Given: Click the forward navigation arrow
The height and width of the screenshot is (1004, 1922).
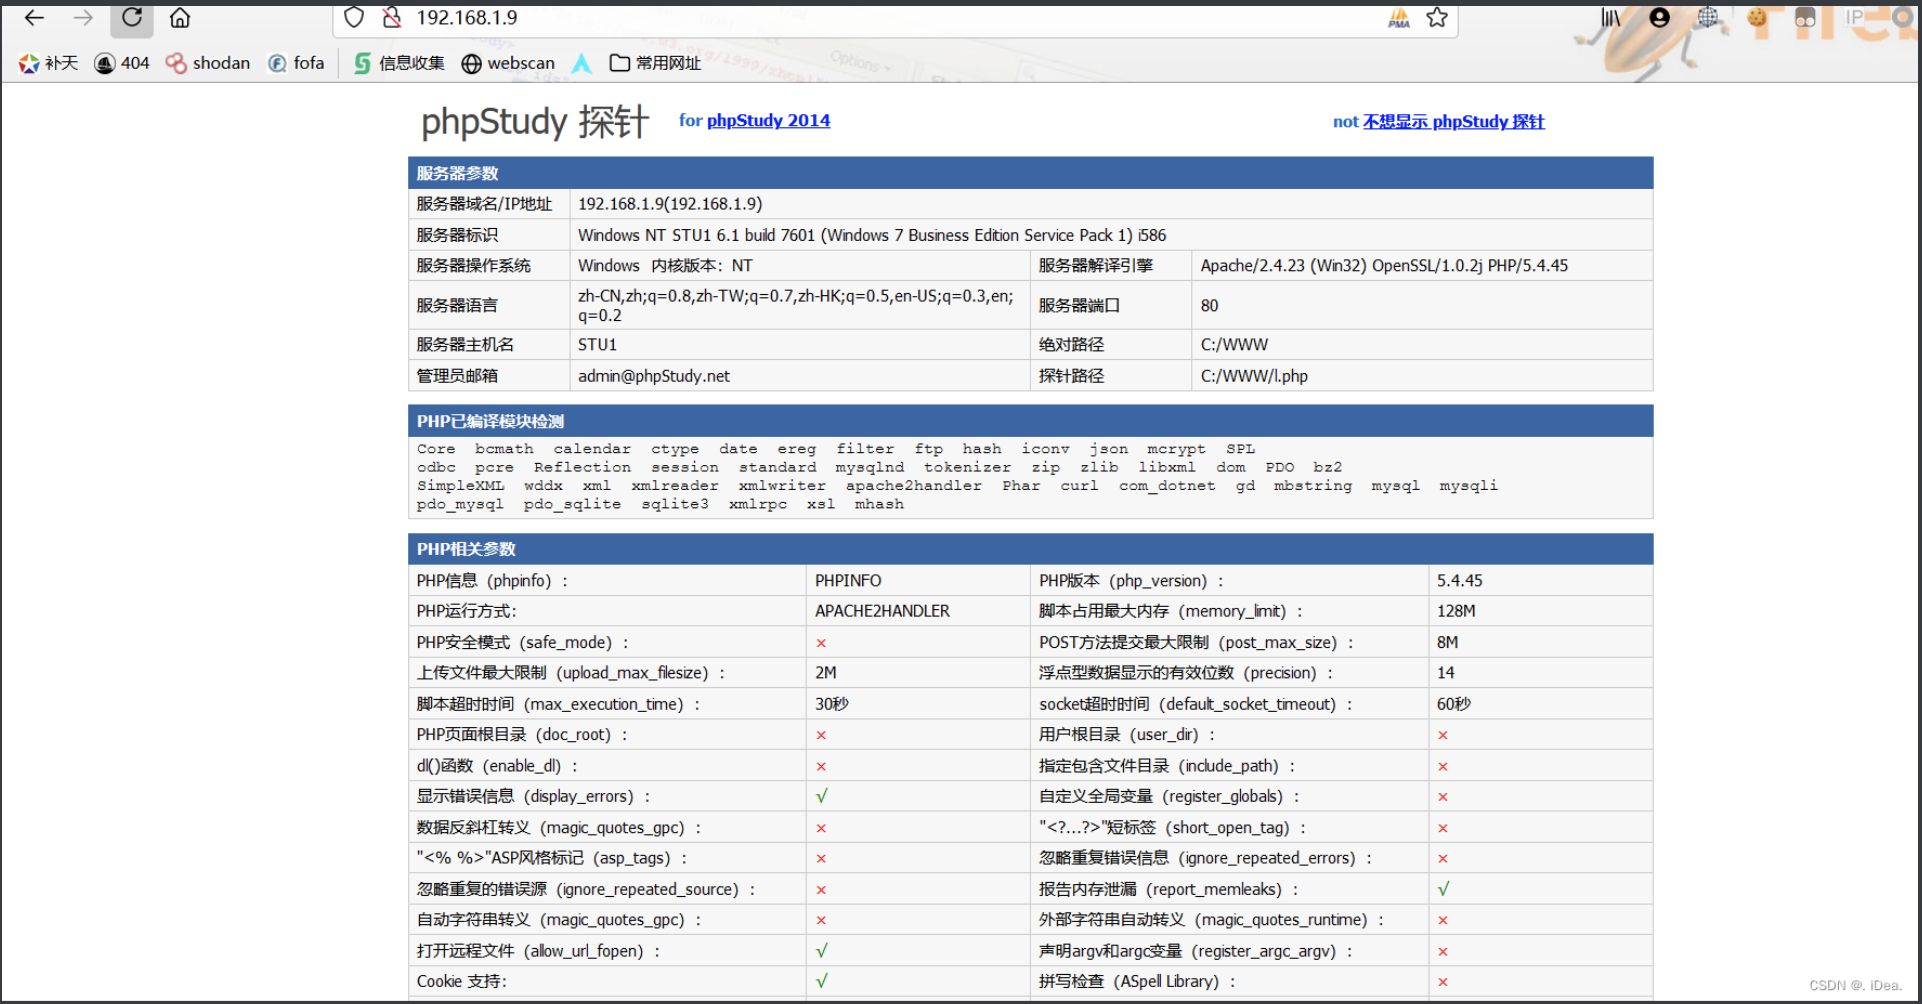Looking at the screenshot, I should pos(83,17).
